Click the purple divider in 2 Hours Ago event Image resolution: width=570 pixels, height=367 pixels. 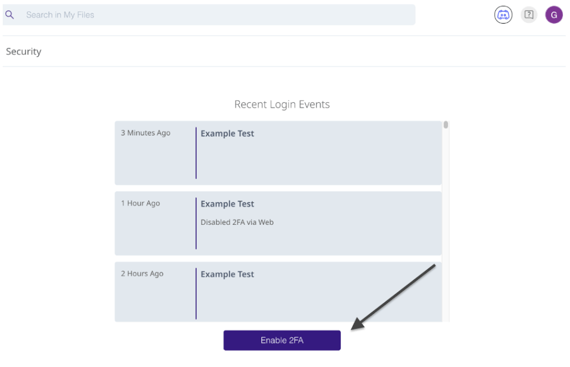(x=196, y=294)
